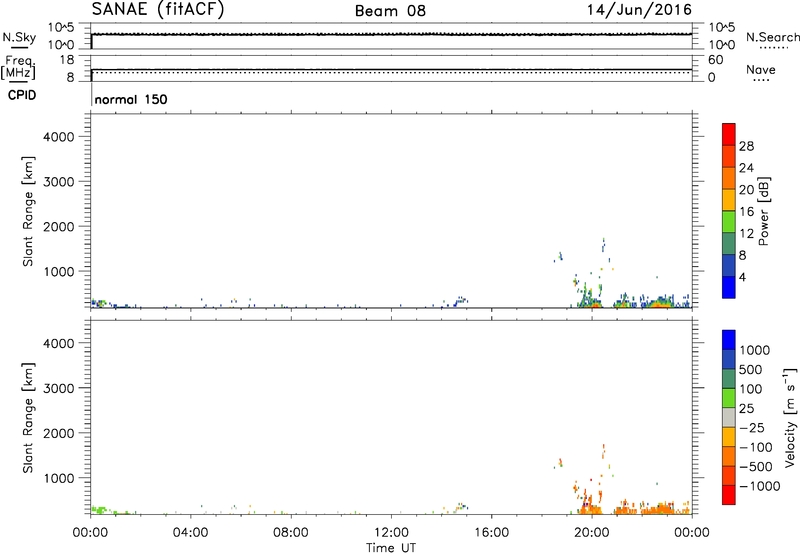Click the bottom blue 0–4 dB Power segment
The height and width of the screenshot is (554, 800).
[729, 287]
